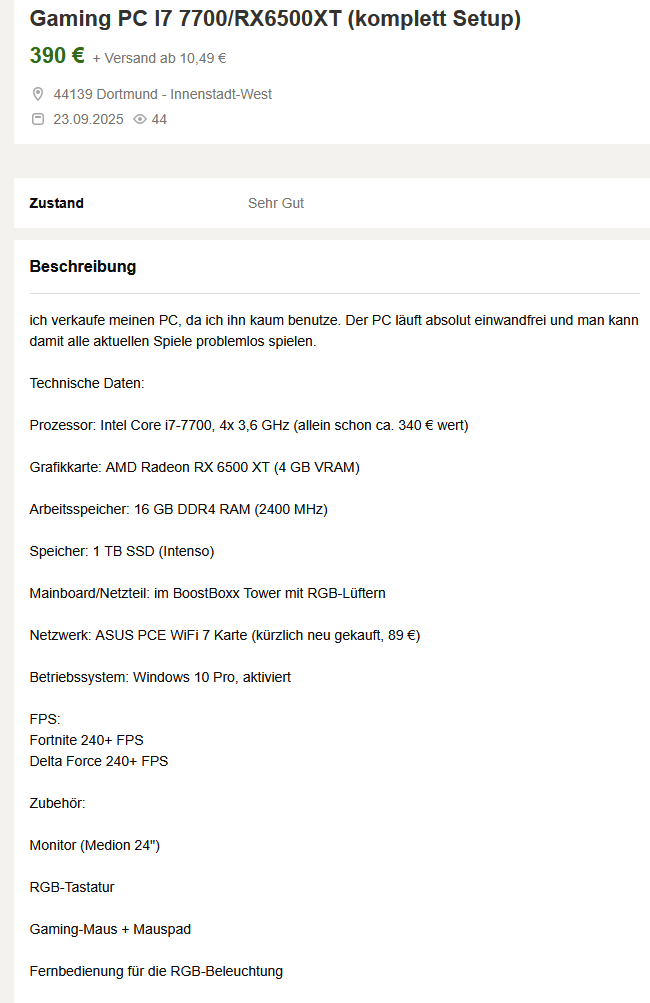Click the Betriebssystem Windows 10 Pro line

(160, 677)
